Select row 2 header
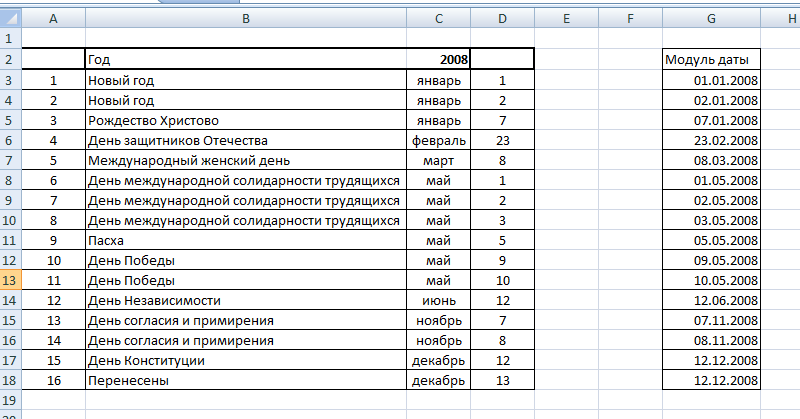Image resolution: width=800 pixels, height=419 pixels. [10, 59]
